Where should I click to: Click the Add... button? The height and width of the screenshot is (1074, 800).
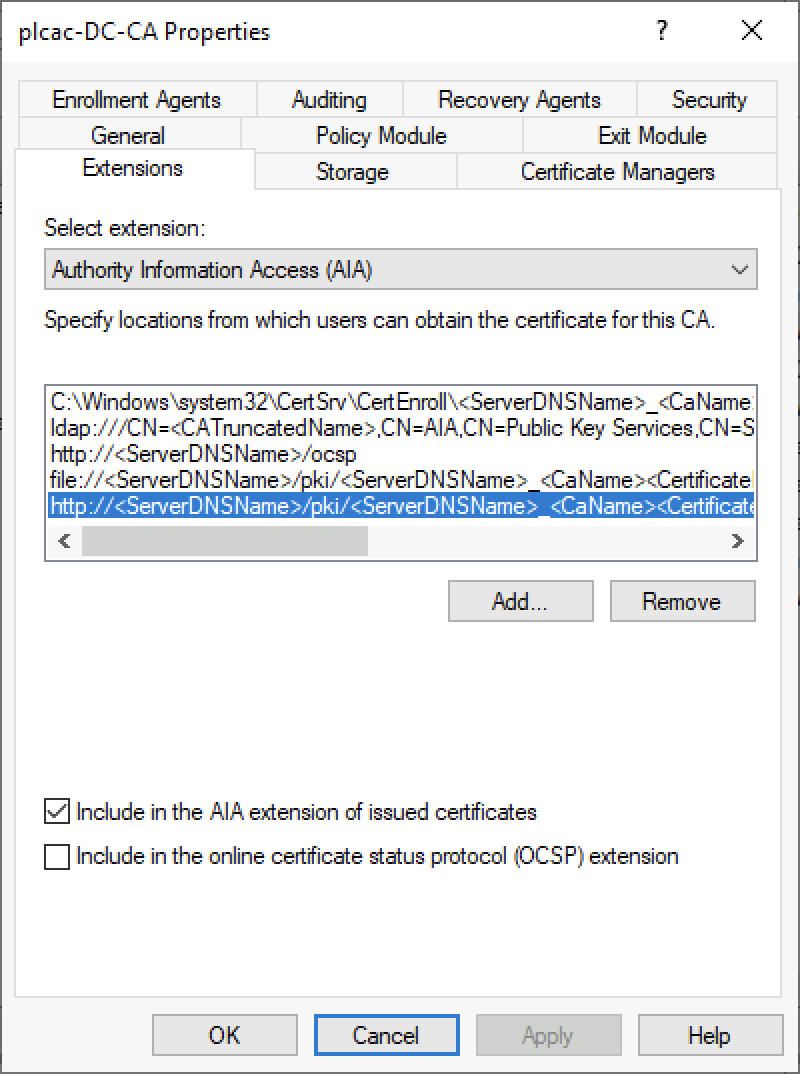click(520, 602)
